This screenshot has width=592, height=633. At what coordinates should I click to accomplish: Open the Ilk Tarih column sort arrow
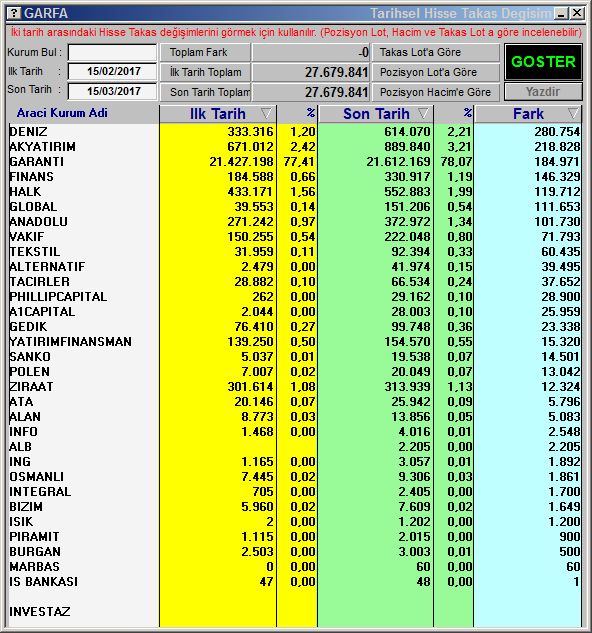click(x=266, y=113)
